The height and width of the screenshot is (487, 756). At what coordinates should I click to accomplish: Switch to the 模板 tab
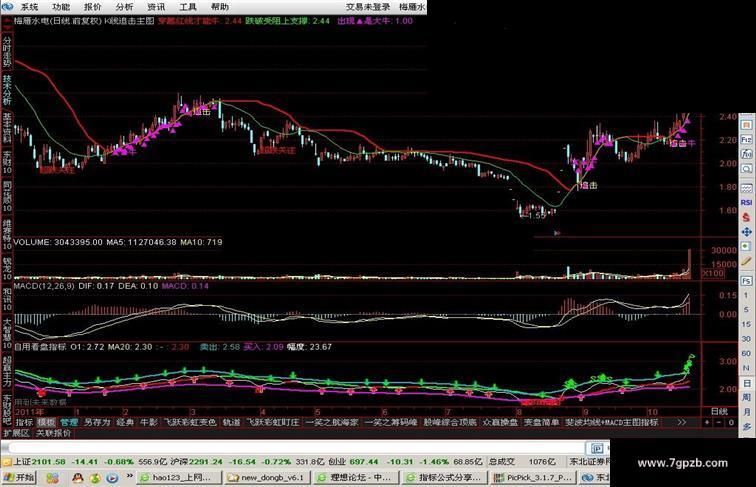pyautogui.click(x=46, y=422)
